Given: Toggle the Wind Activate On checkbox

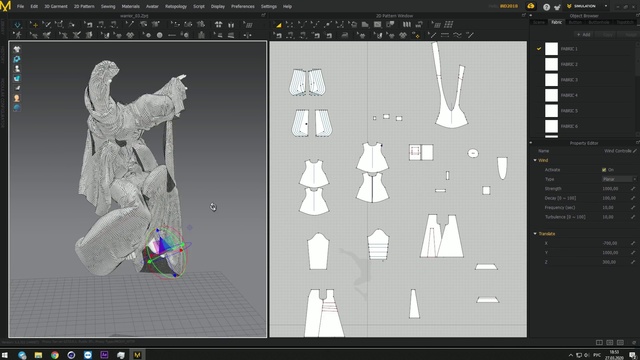Looking at the screenshot, I should coord(604,170).
